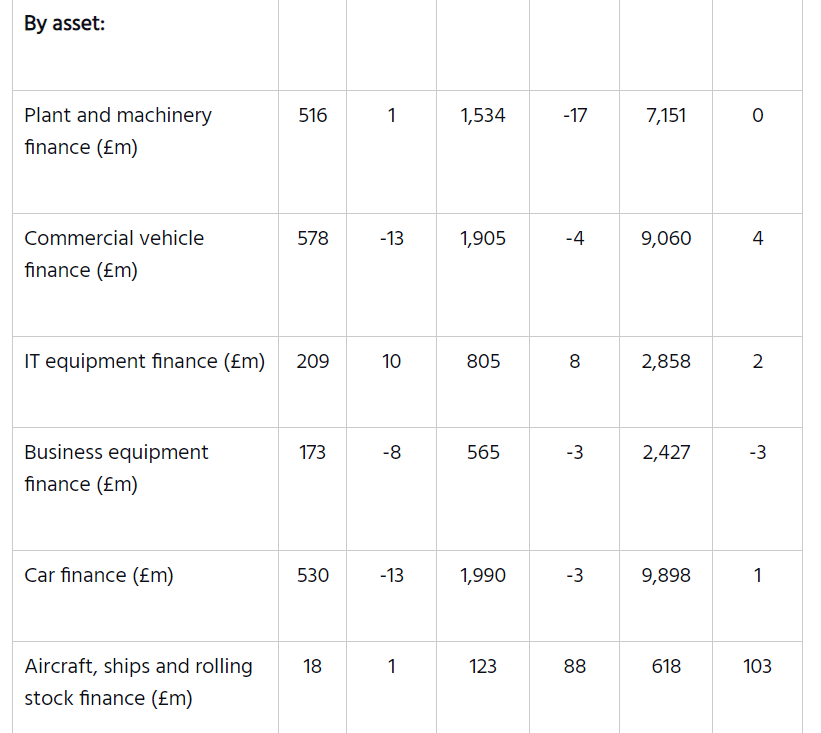Select the 'Business equipment finance (£m)' row label
Image resolution: width=821 pixels, height=733 pixels.
pyautogui.click(x=116, y=468)
